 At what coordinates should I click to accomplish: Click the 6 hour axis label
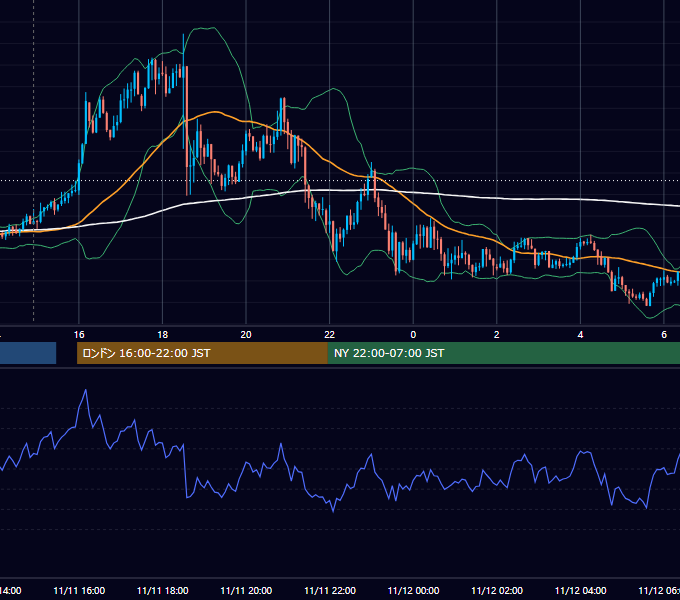point(664,335)
